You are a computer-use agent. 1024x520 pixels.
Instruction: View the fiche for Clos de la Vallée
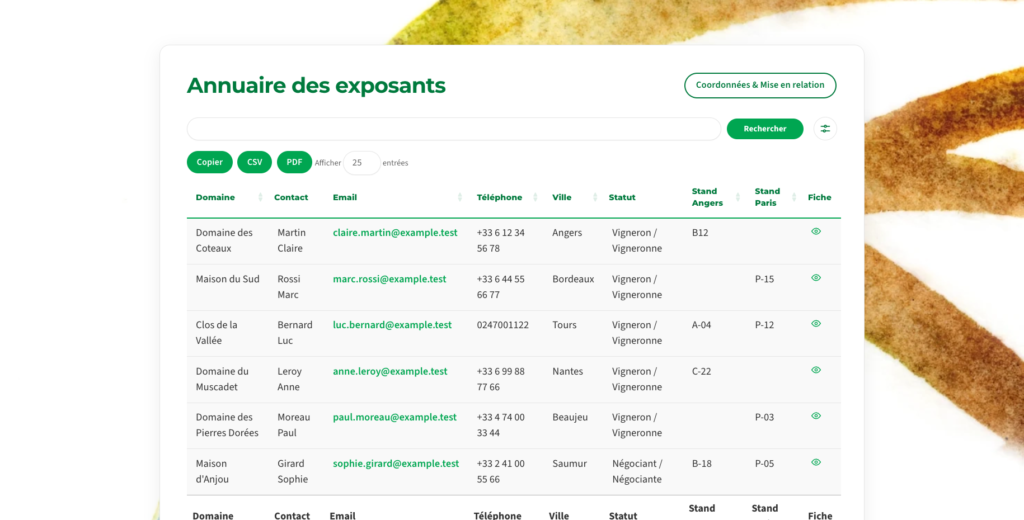tap(816, 323)
